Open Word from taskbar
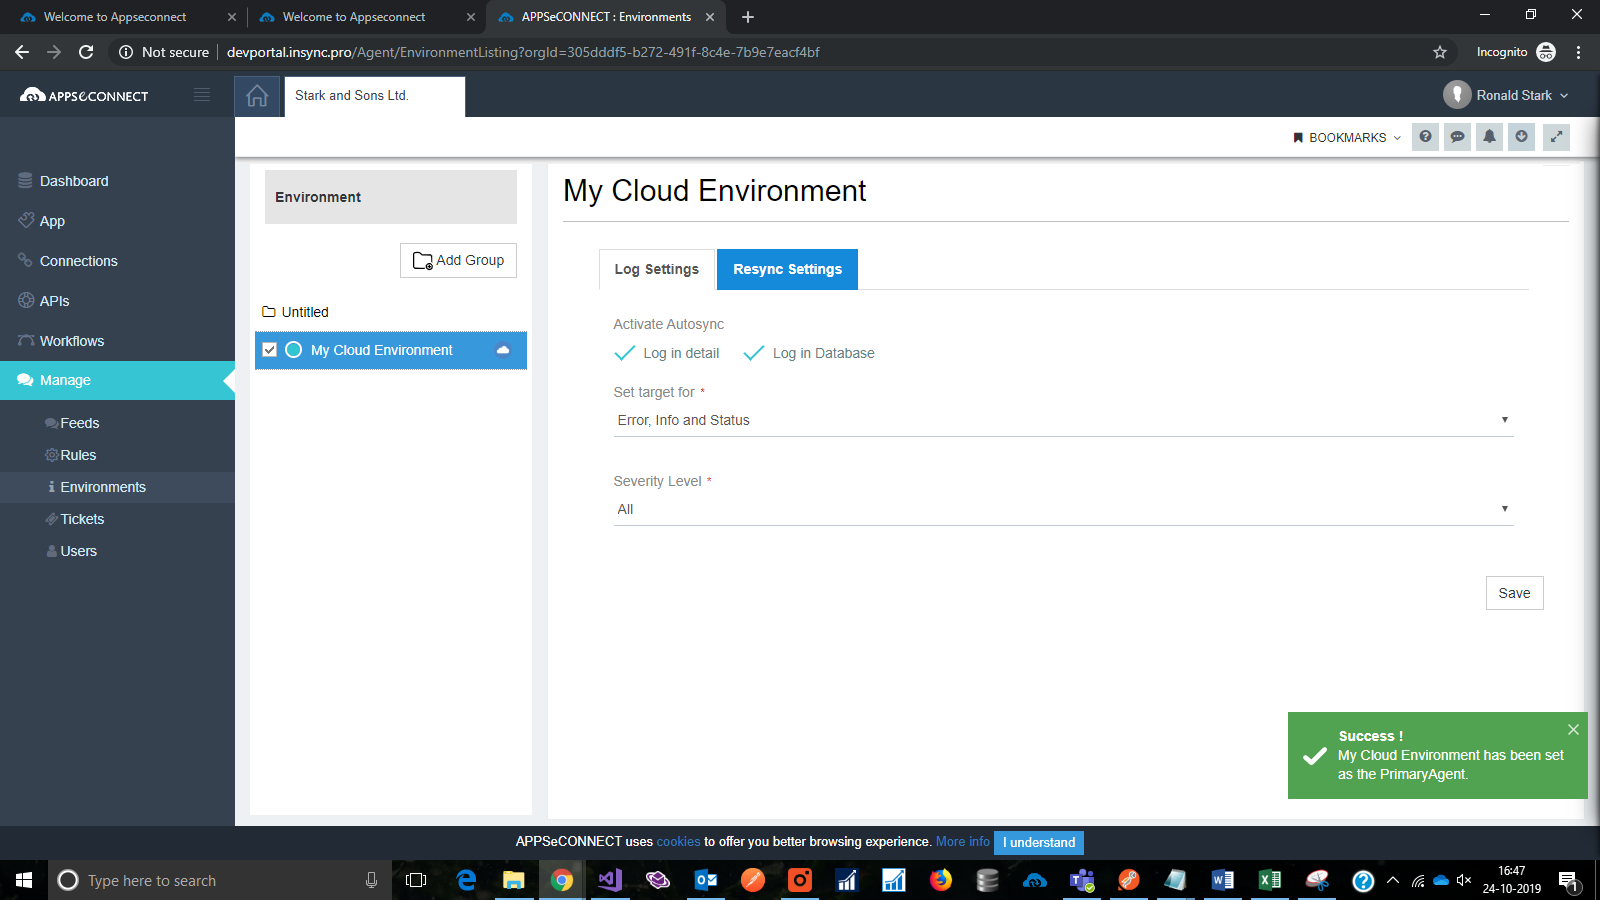The image size is (1600, 900). 1222,880
